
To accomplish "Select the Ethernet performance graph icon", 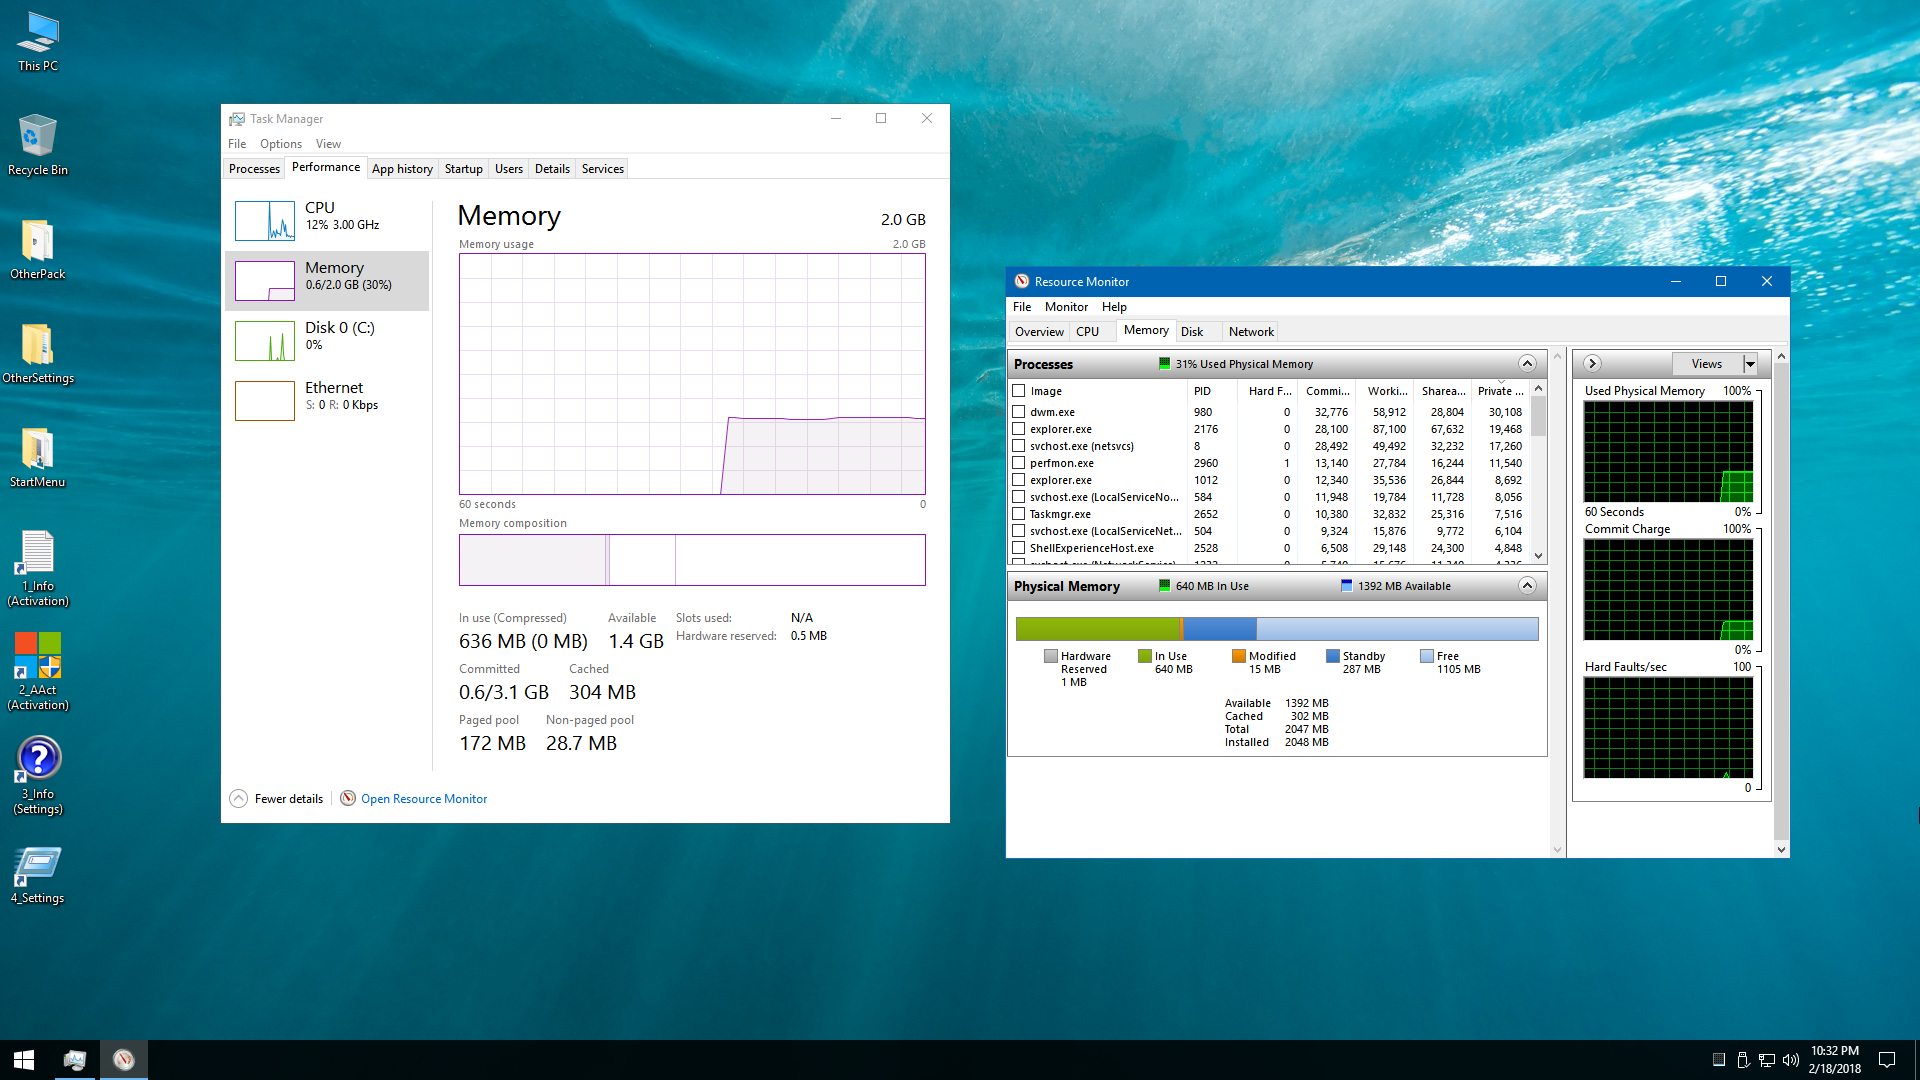I will (265, 401).
